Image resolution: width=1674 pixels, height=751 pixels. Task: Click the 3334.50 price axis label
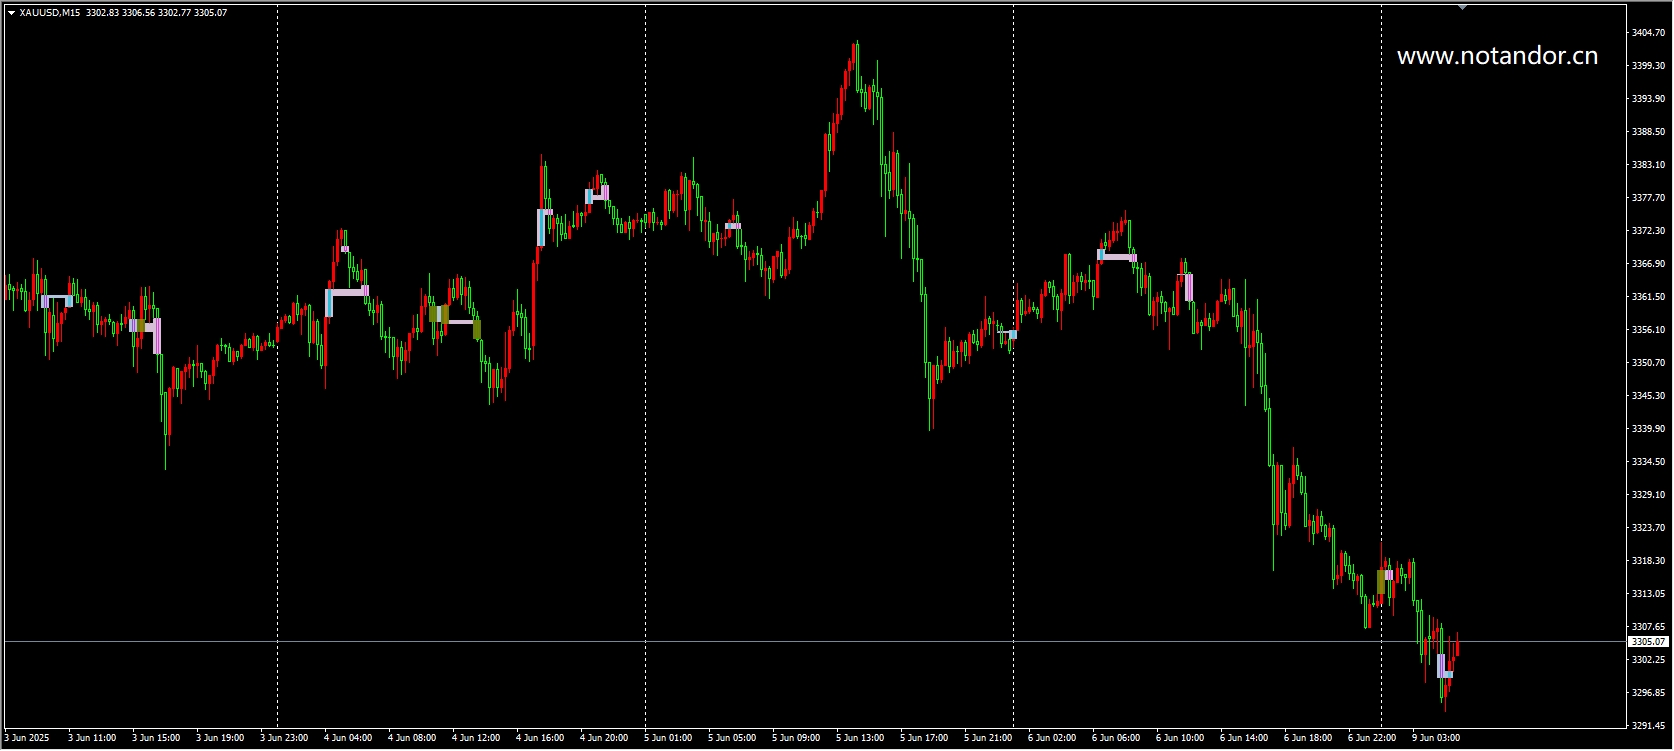pyautogui.click(x=1648, y=462)
